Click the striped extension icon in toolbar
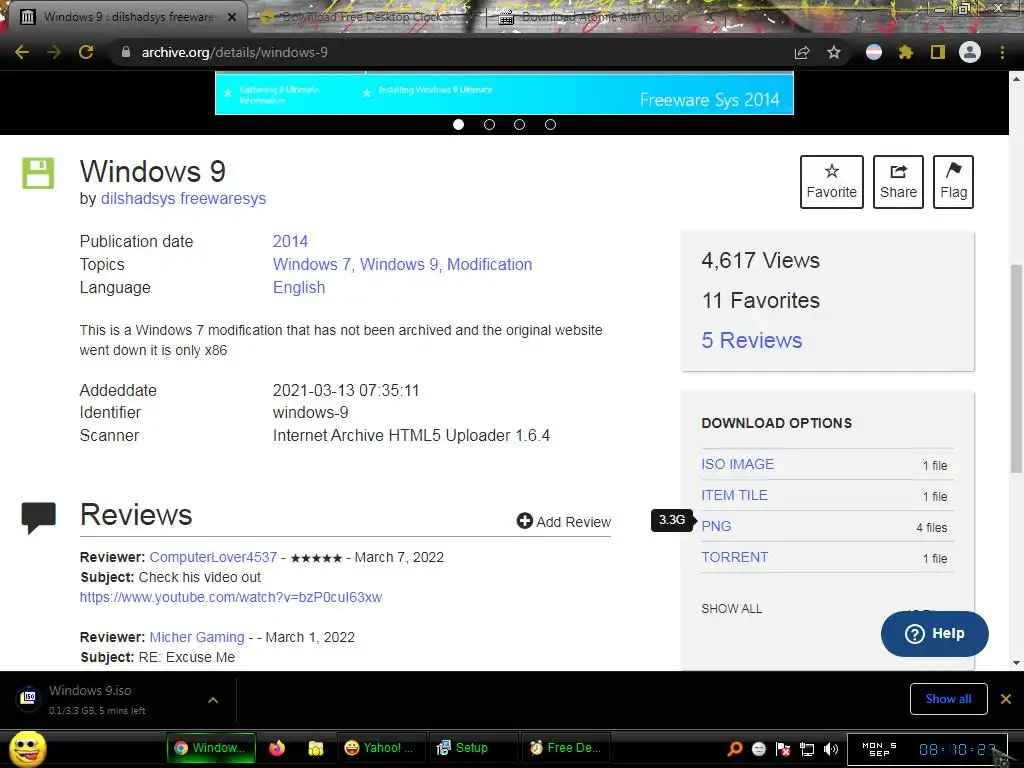The width and height of the screenshot is (1024, 768). [x=874, y=52]
